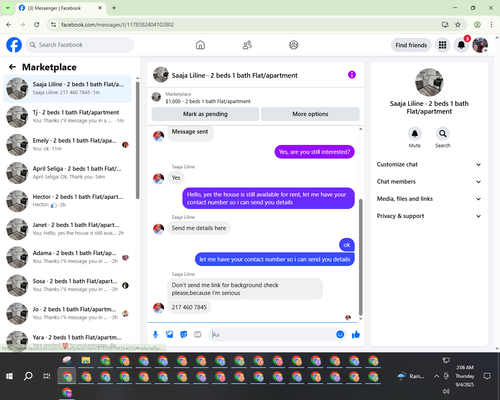Open a new browser tab
The width and height of the screenshot is (500, 400).
[114, 8]
